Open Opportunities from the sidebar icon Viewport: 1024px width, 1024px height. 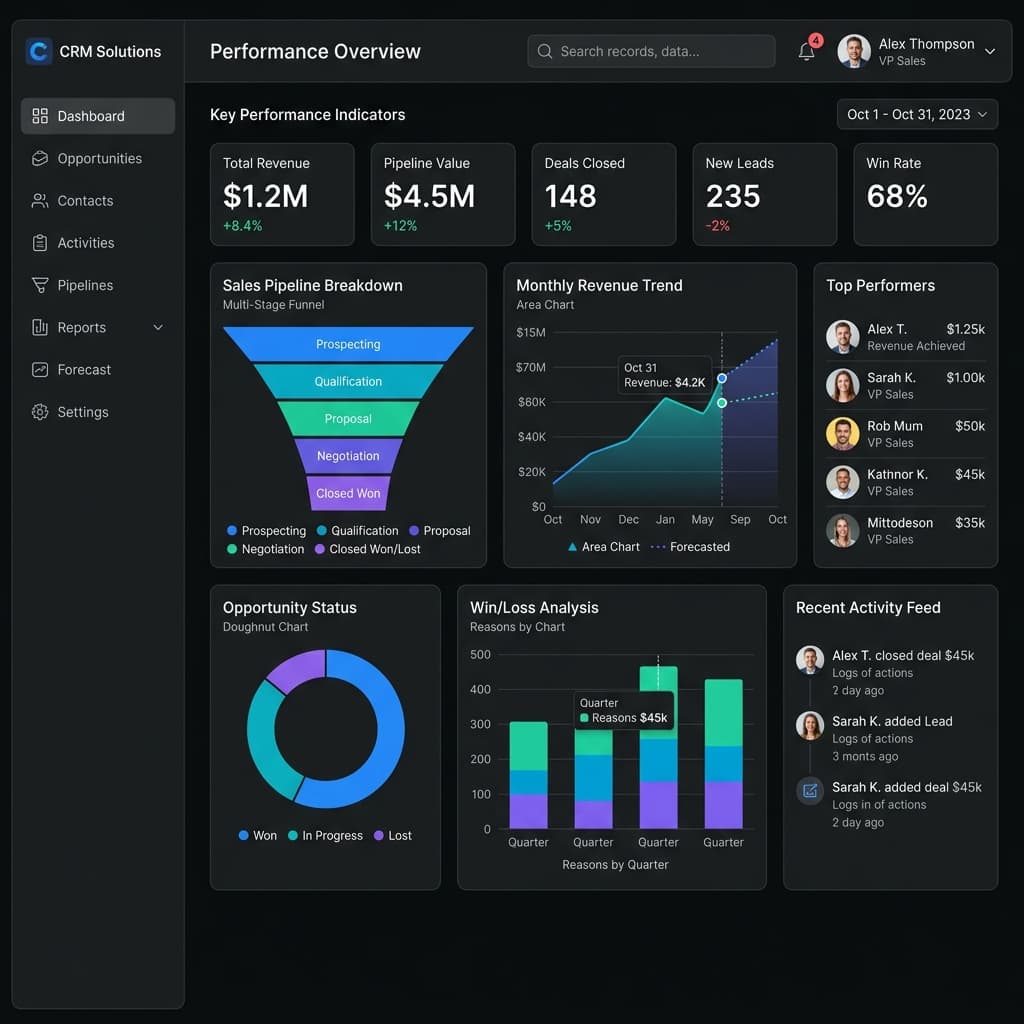[x=38, y=158]
